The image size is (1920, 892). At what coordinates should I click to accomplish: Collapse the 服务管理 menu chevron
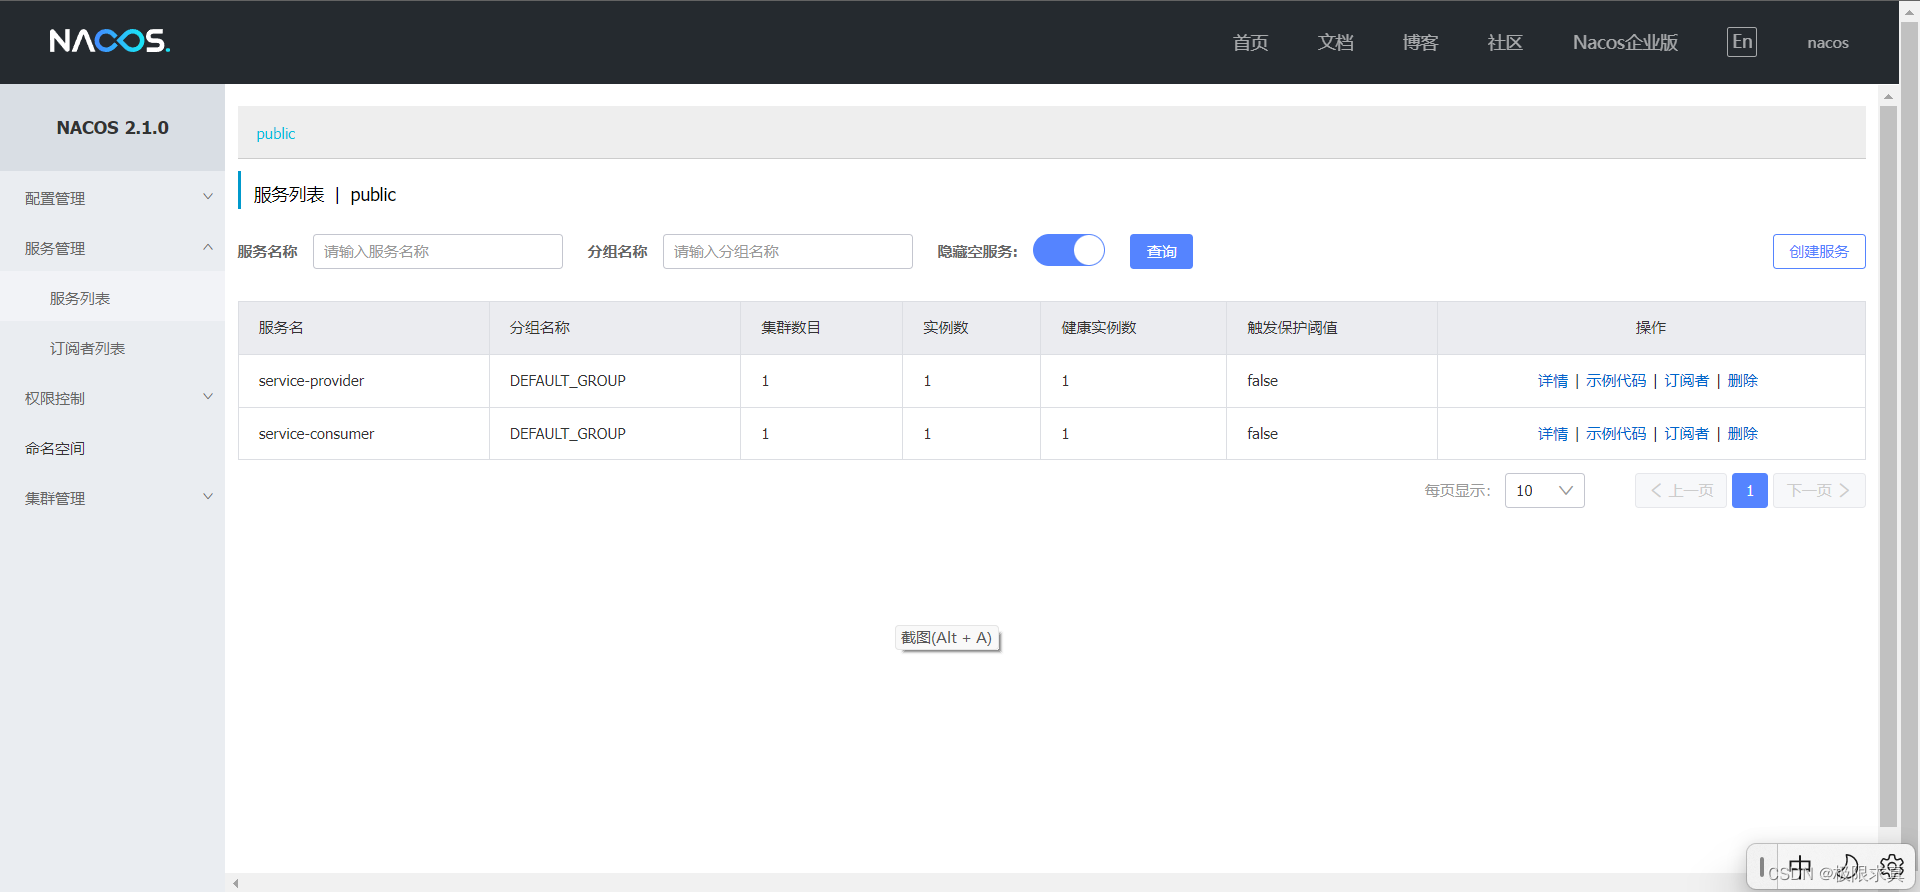[x=208, y=247]
